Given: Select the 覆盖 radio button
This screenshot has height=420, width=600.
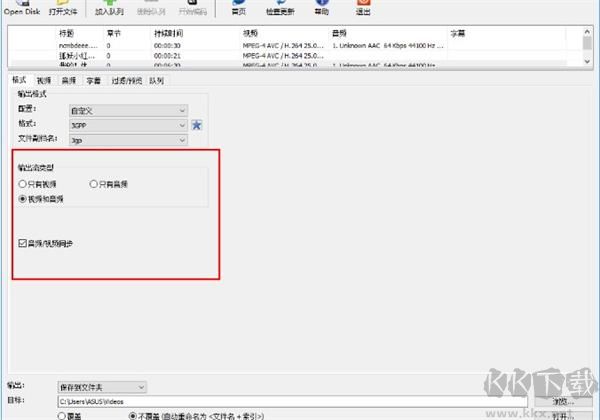Looking at the screenshot, I should (x=70, y=416).
